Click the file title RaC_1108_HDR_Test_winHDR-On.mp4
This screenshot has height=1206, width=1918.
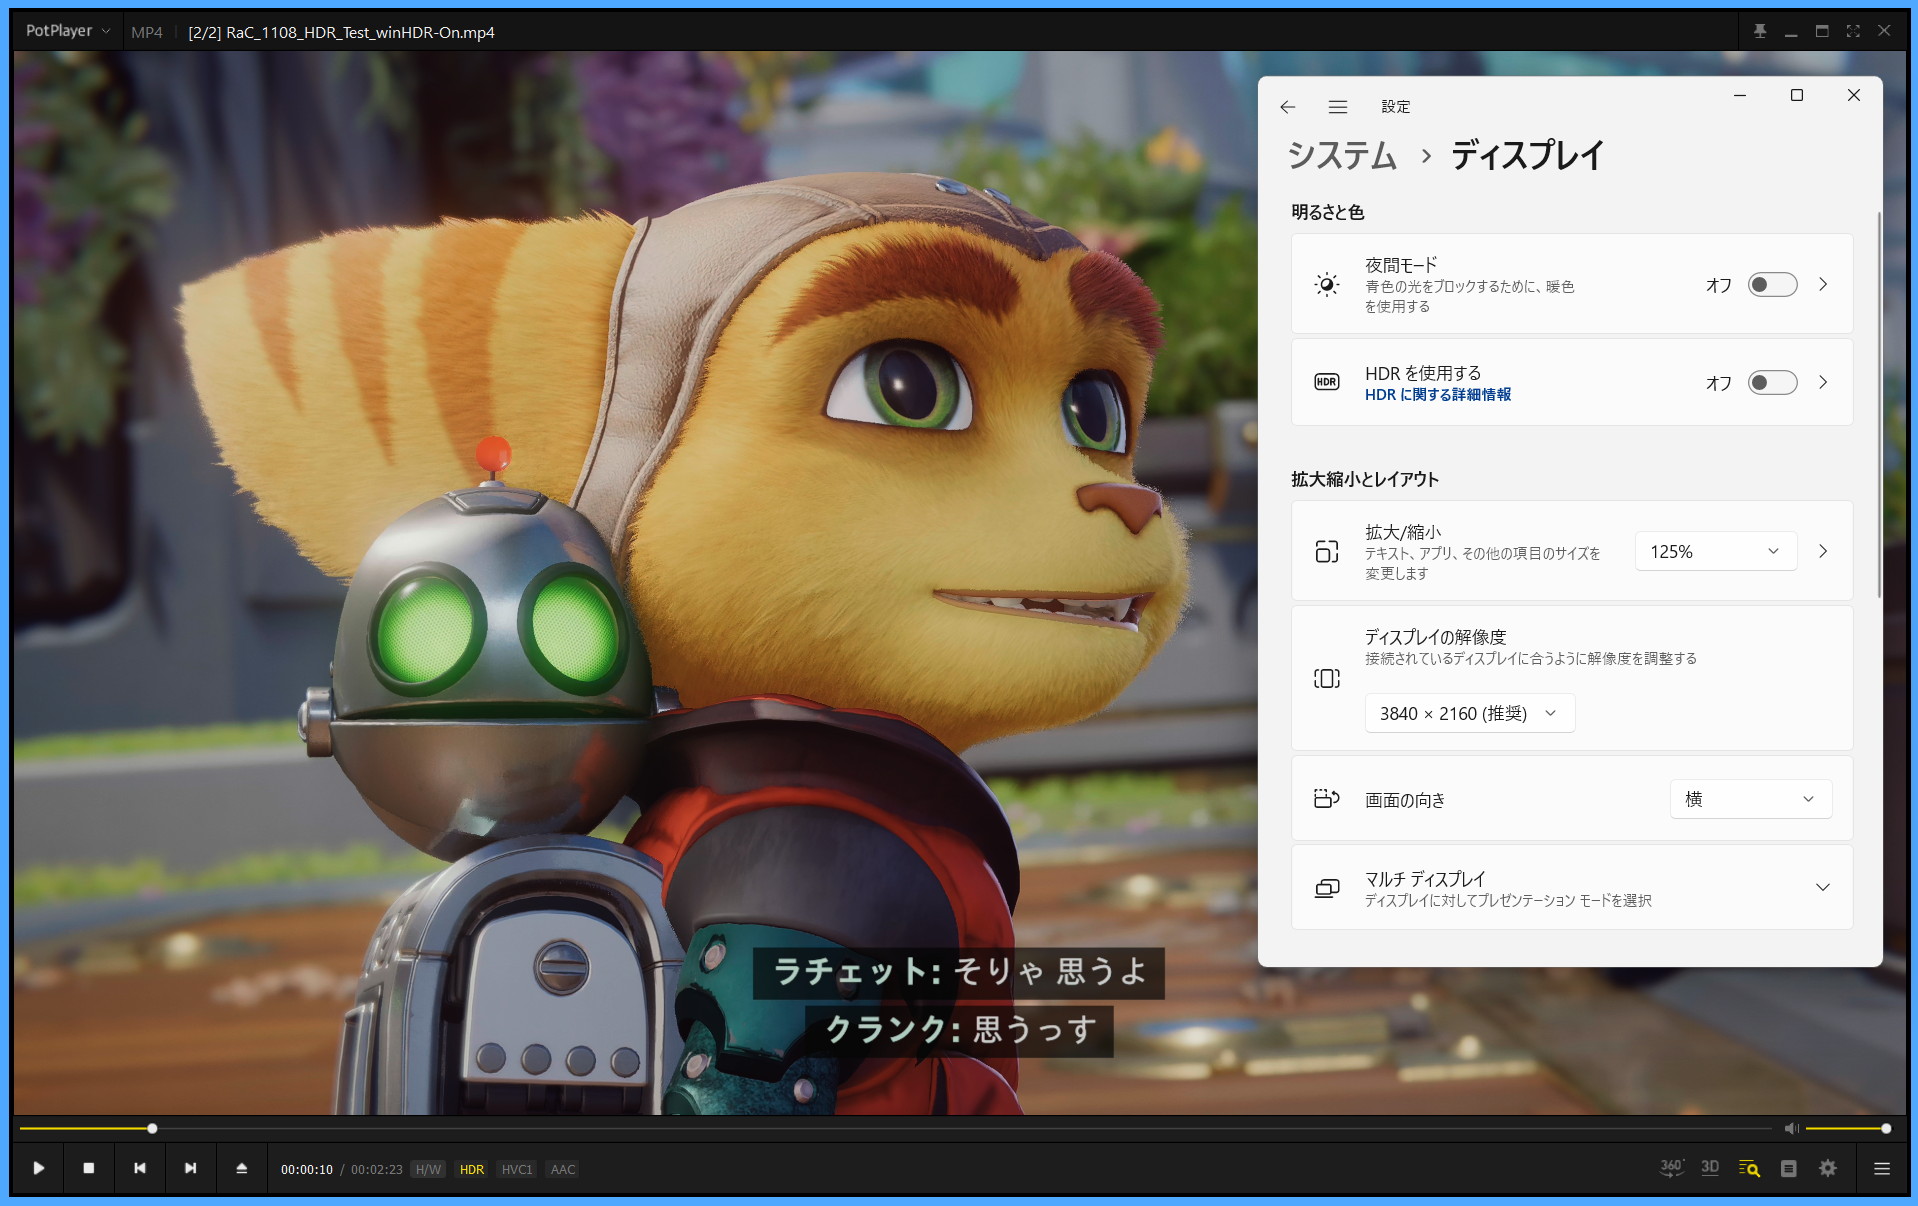click(x=361, y=32)
